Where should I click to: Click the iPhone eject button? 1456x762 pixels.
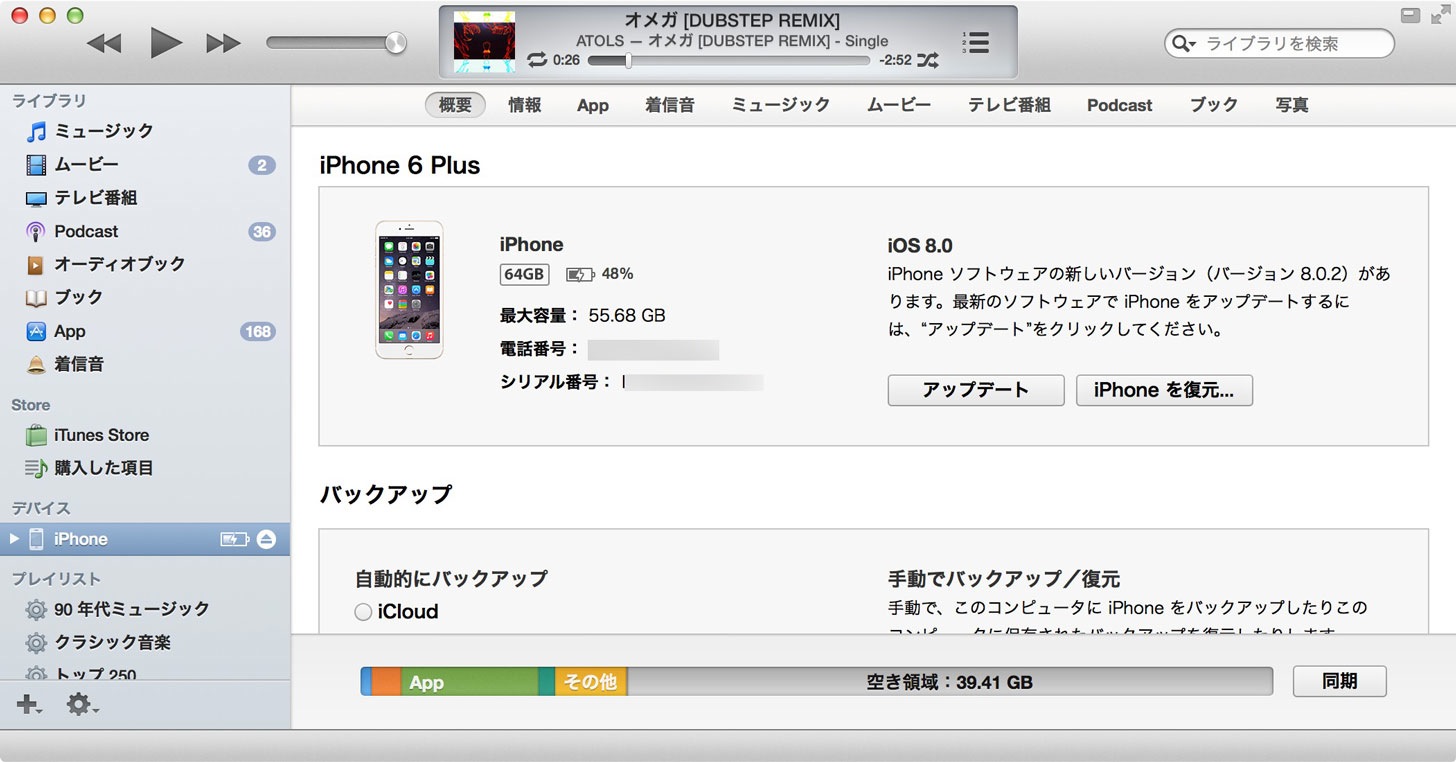tap(266, 539)
